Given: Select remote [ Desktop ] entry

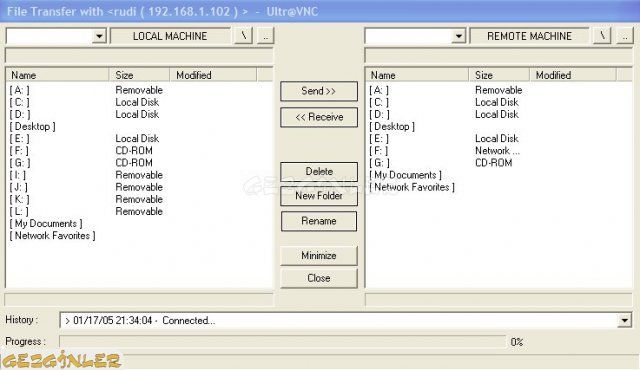Looking at the screenshot, I should point(392,126).
